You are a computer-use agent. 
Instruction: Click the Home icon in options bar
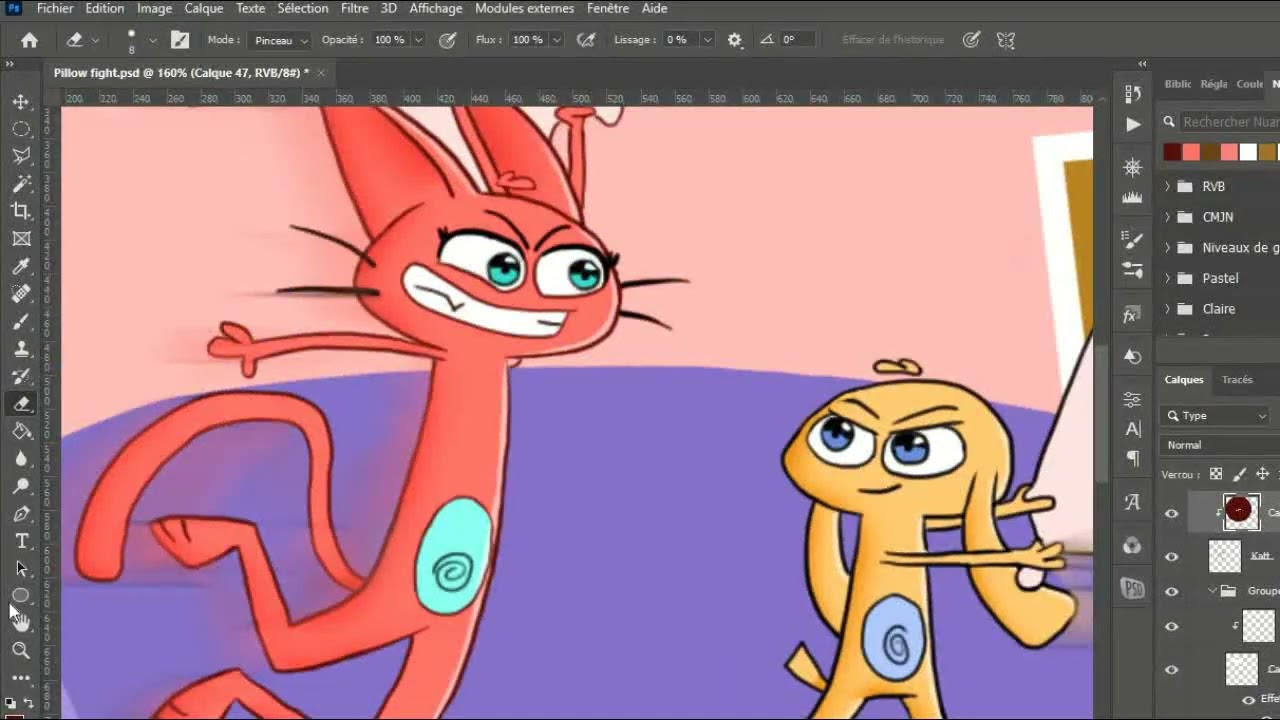pos(29,40)
